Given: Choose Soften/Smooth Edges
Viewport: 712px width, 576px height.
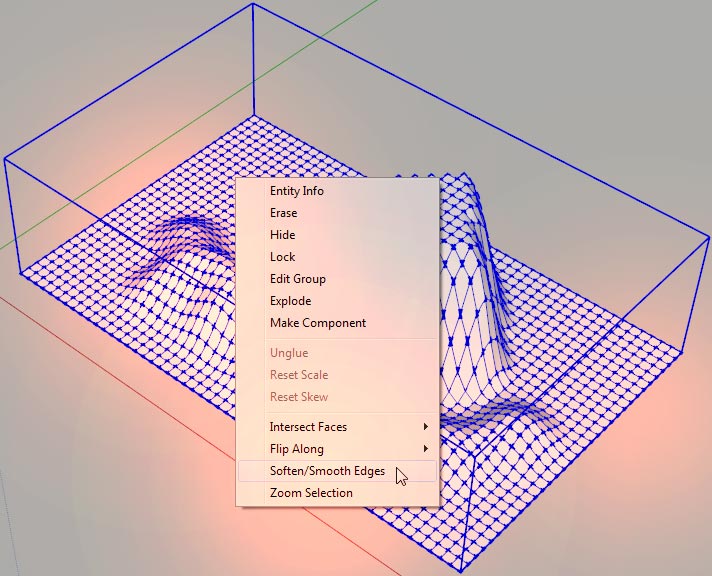Looking at the screenshot, I should (x=337, y=471).
